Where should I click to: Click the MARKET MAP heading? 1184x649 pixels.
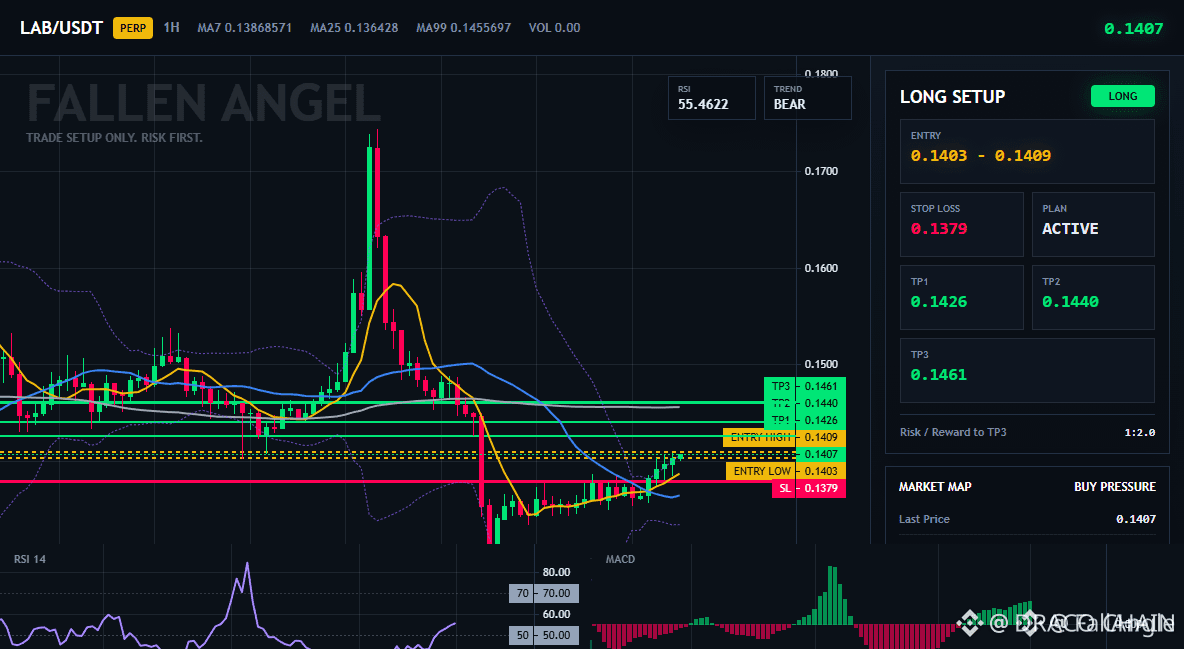tap(935, 487)
